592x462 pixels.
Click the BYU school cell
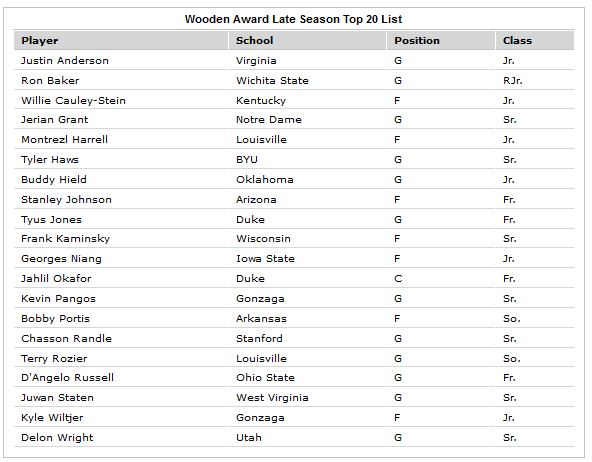[x=247, y=160]
